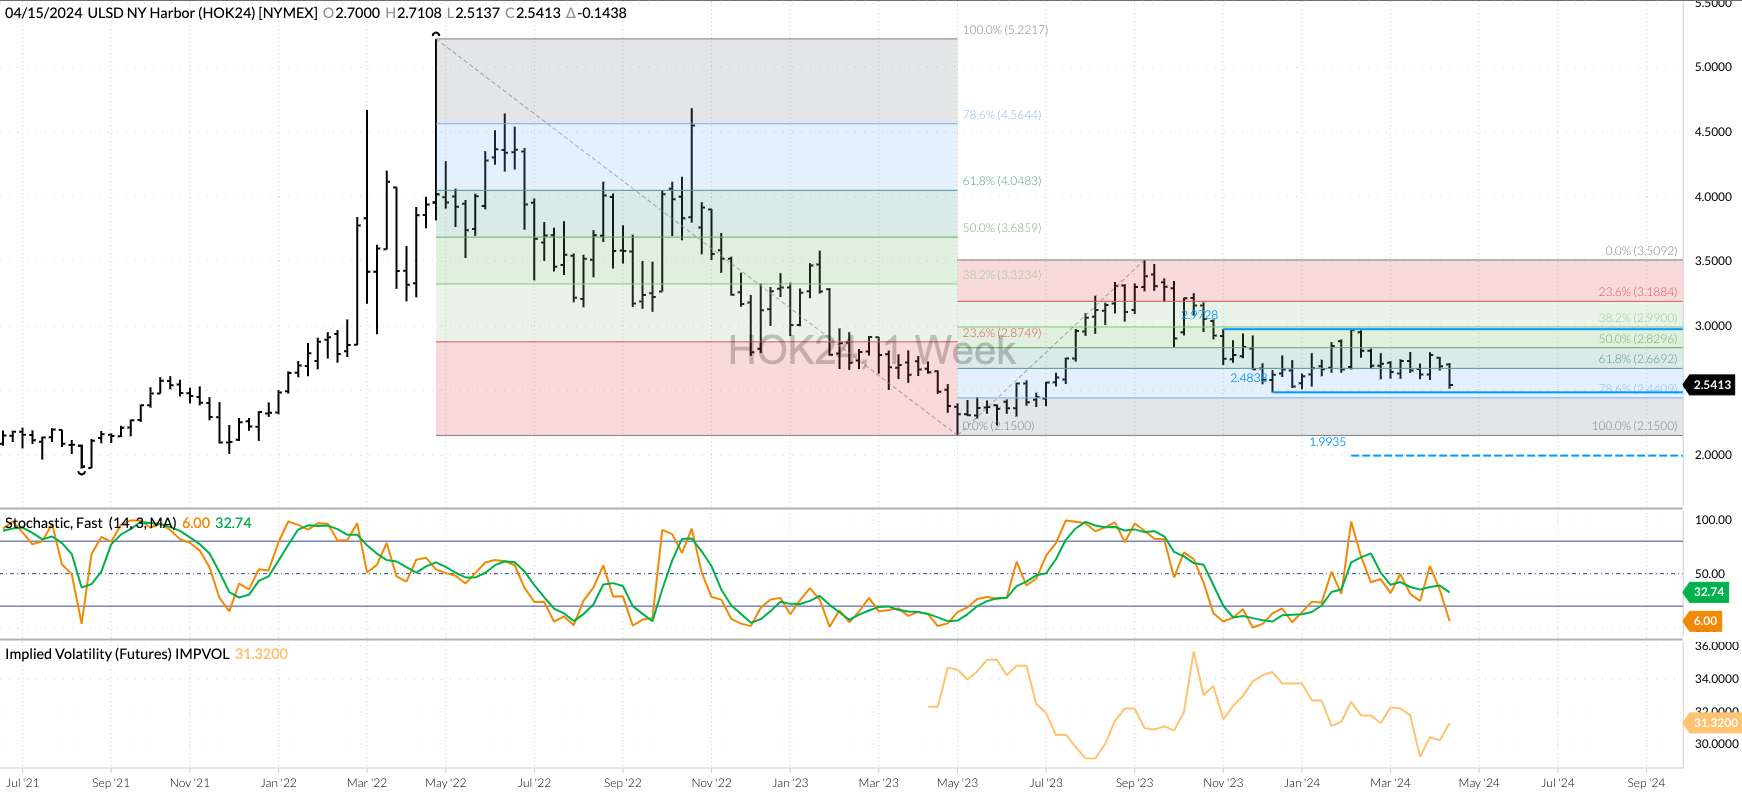The height and width of the screenshot is (797, 1742).
Task: Select the Stochastic, Fast indicator label
Action: pos(90,523)
